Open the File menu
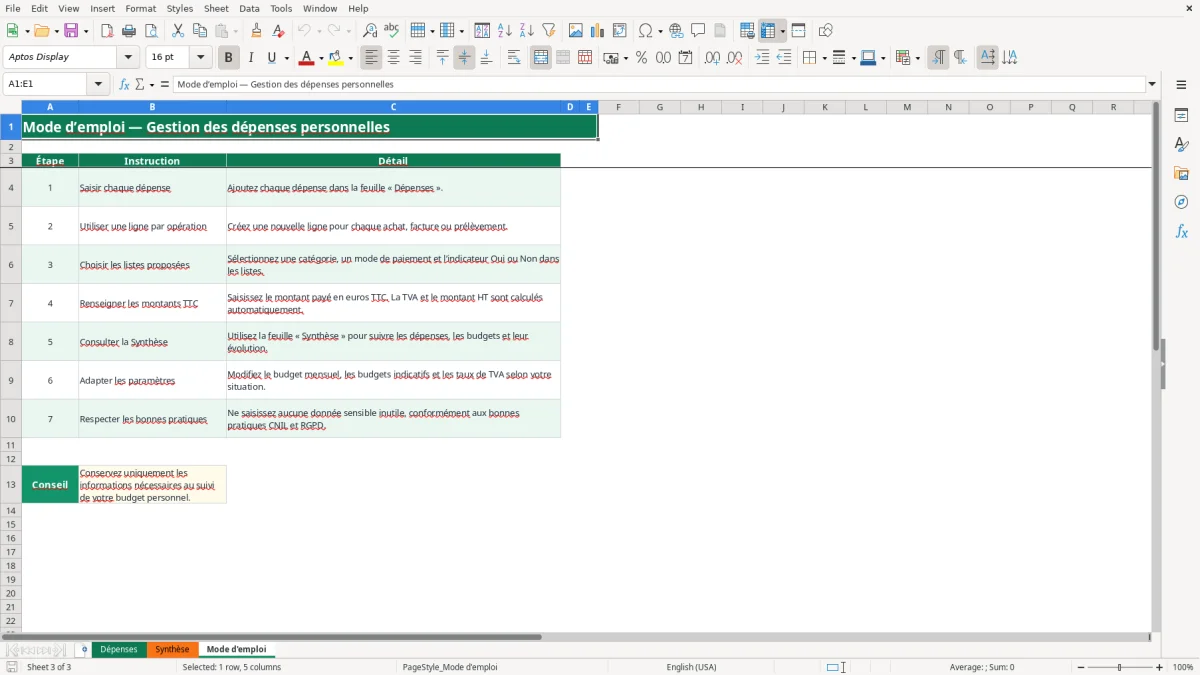Image resolution: width=1200 pixels, height=675 pixels. (13, 8)
